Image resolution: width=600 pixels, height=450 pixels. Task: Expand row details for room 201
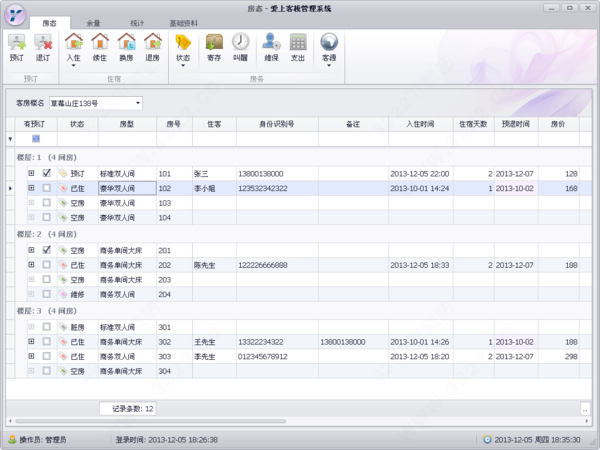(31, 250)
